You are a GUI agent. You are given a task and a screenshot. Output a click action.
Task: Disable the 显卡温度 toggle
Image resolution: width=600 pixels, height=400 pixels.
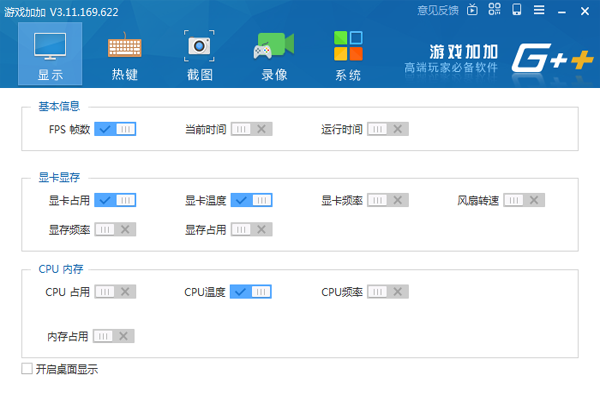(251, 200)
